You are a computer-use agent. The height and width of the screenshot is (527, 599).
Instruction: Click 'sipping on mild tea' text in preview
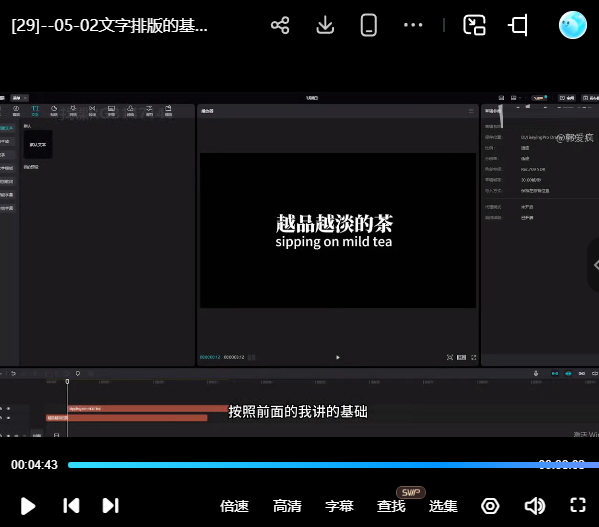point(333,242)
